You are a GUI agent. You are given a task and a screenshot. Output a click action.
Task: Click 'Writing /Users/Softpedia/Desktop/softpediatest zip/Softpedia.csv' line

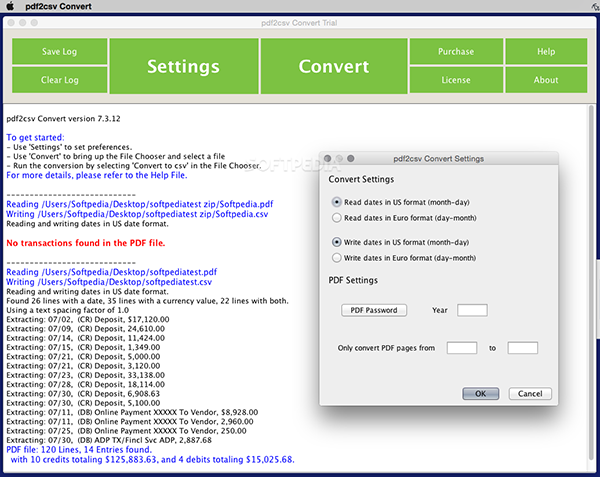point(137,214)
